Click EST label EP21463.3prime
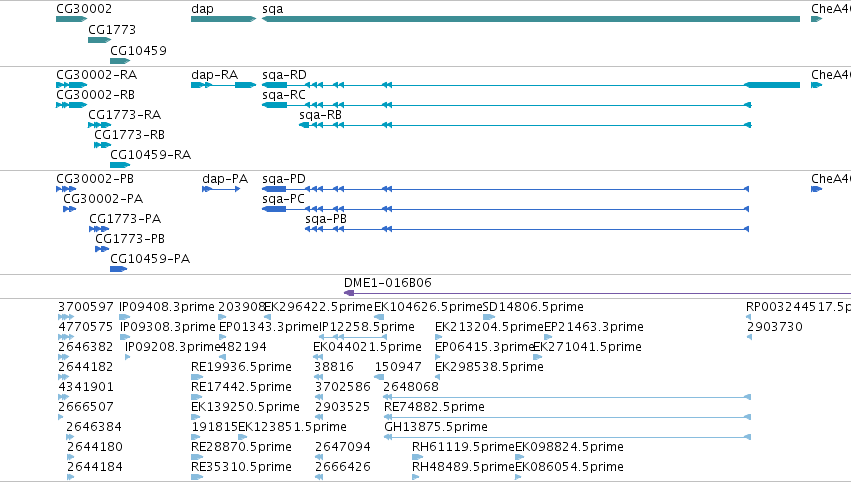The height and width of the screenshot is (482, 851). tap(594, 327)
